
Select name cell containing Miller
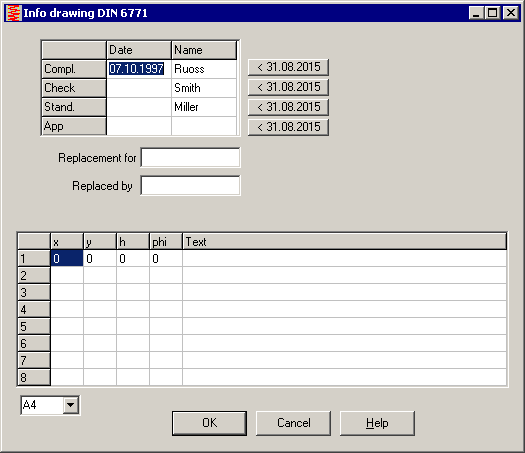click(x=204, y=107)
